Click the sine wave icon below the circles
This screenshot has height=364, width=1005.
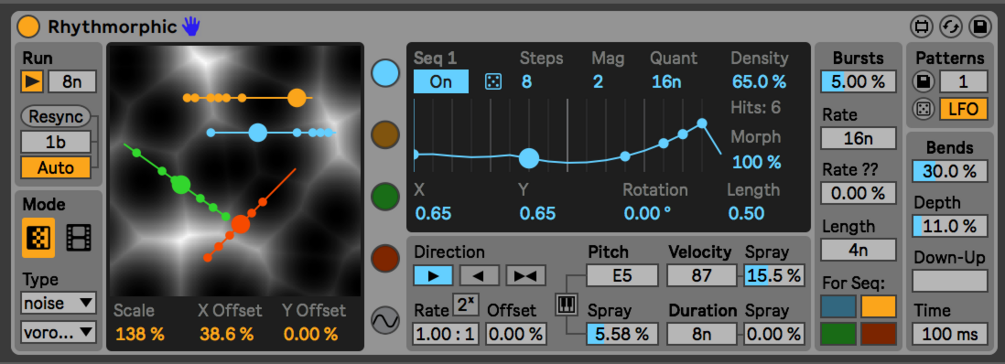tap(385, 320)
